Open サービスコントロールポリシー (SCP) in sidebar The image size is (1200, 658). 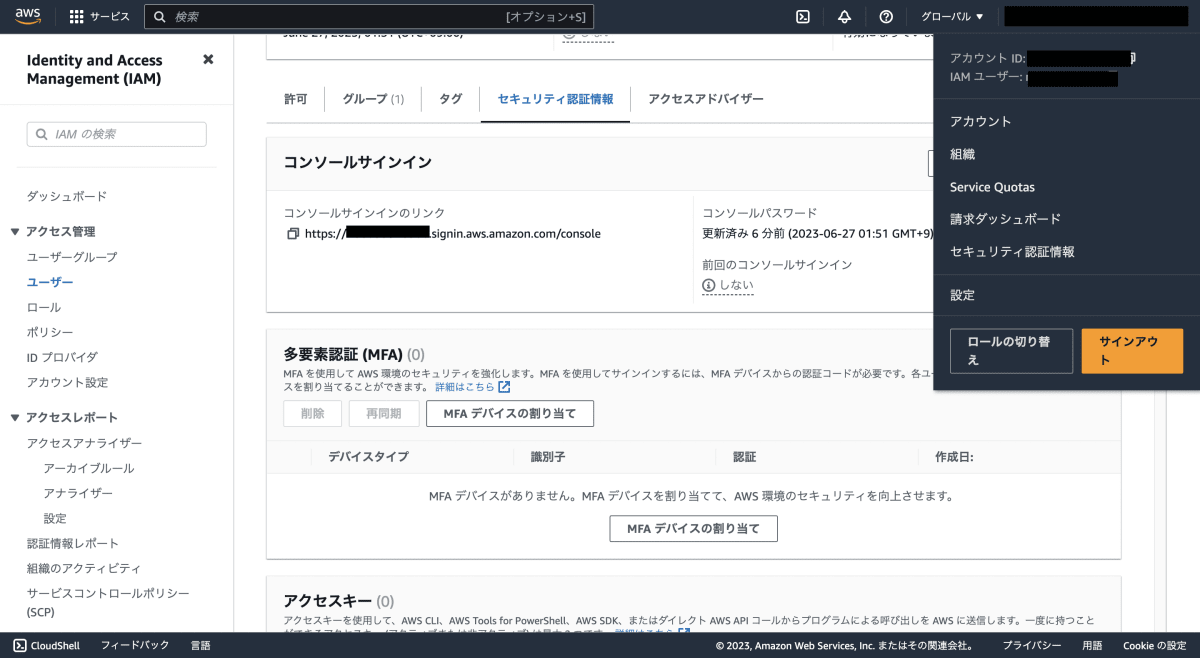(x=108, y=602)
